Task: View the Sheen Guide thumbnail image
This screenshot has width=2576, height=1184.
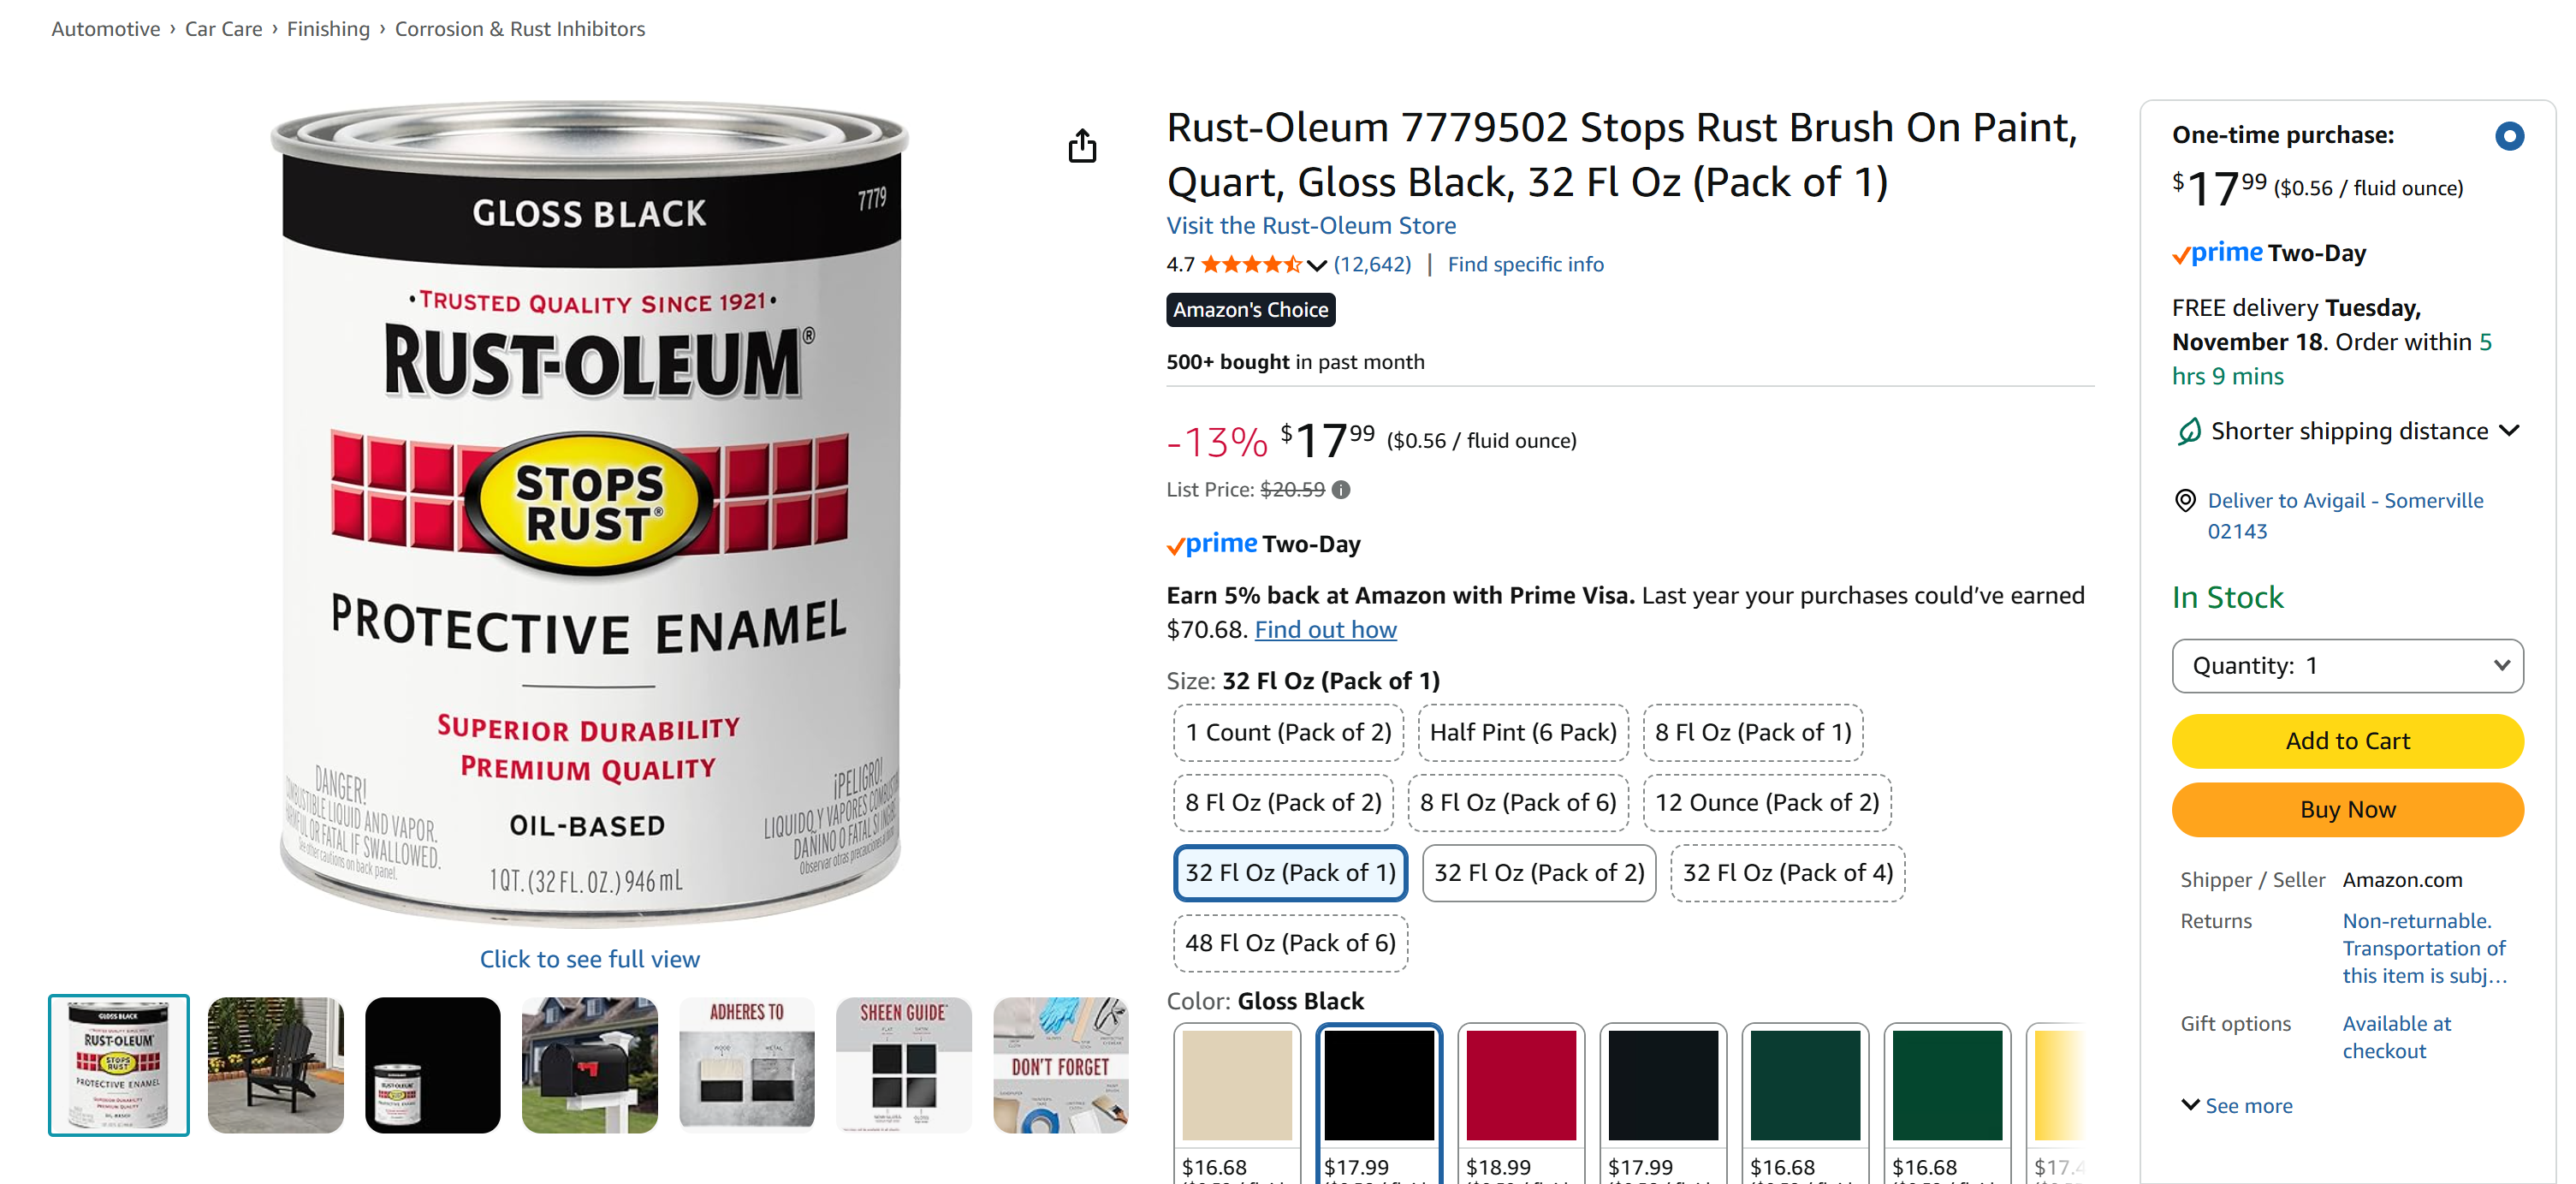Action: 903,1065
